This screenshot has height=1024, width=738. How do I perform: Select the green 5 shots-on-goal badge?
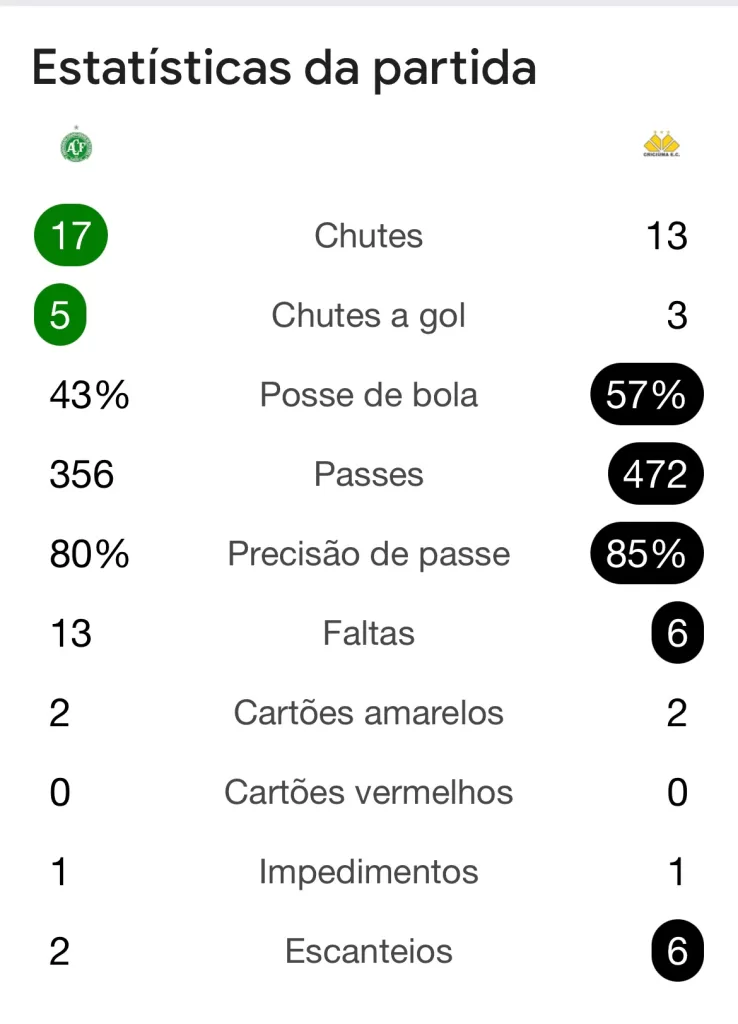(60, 315)
